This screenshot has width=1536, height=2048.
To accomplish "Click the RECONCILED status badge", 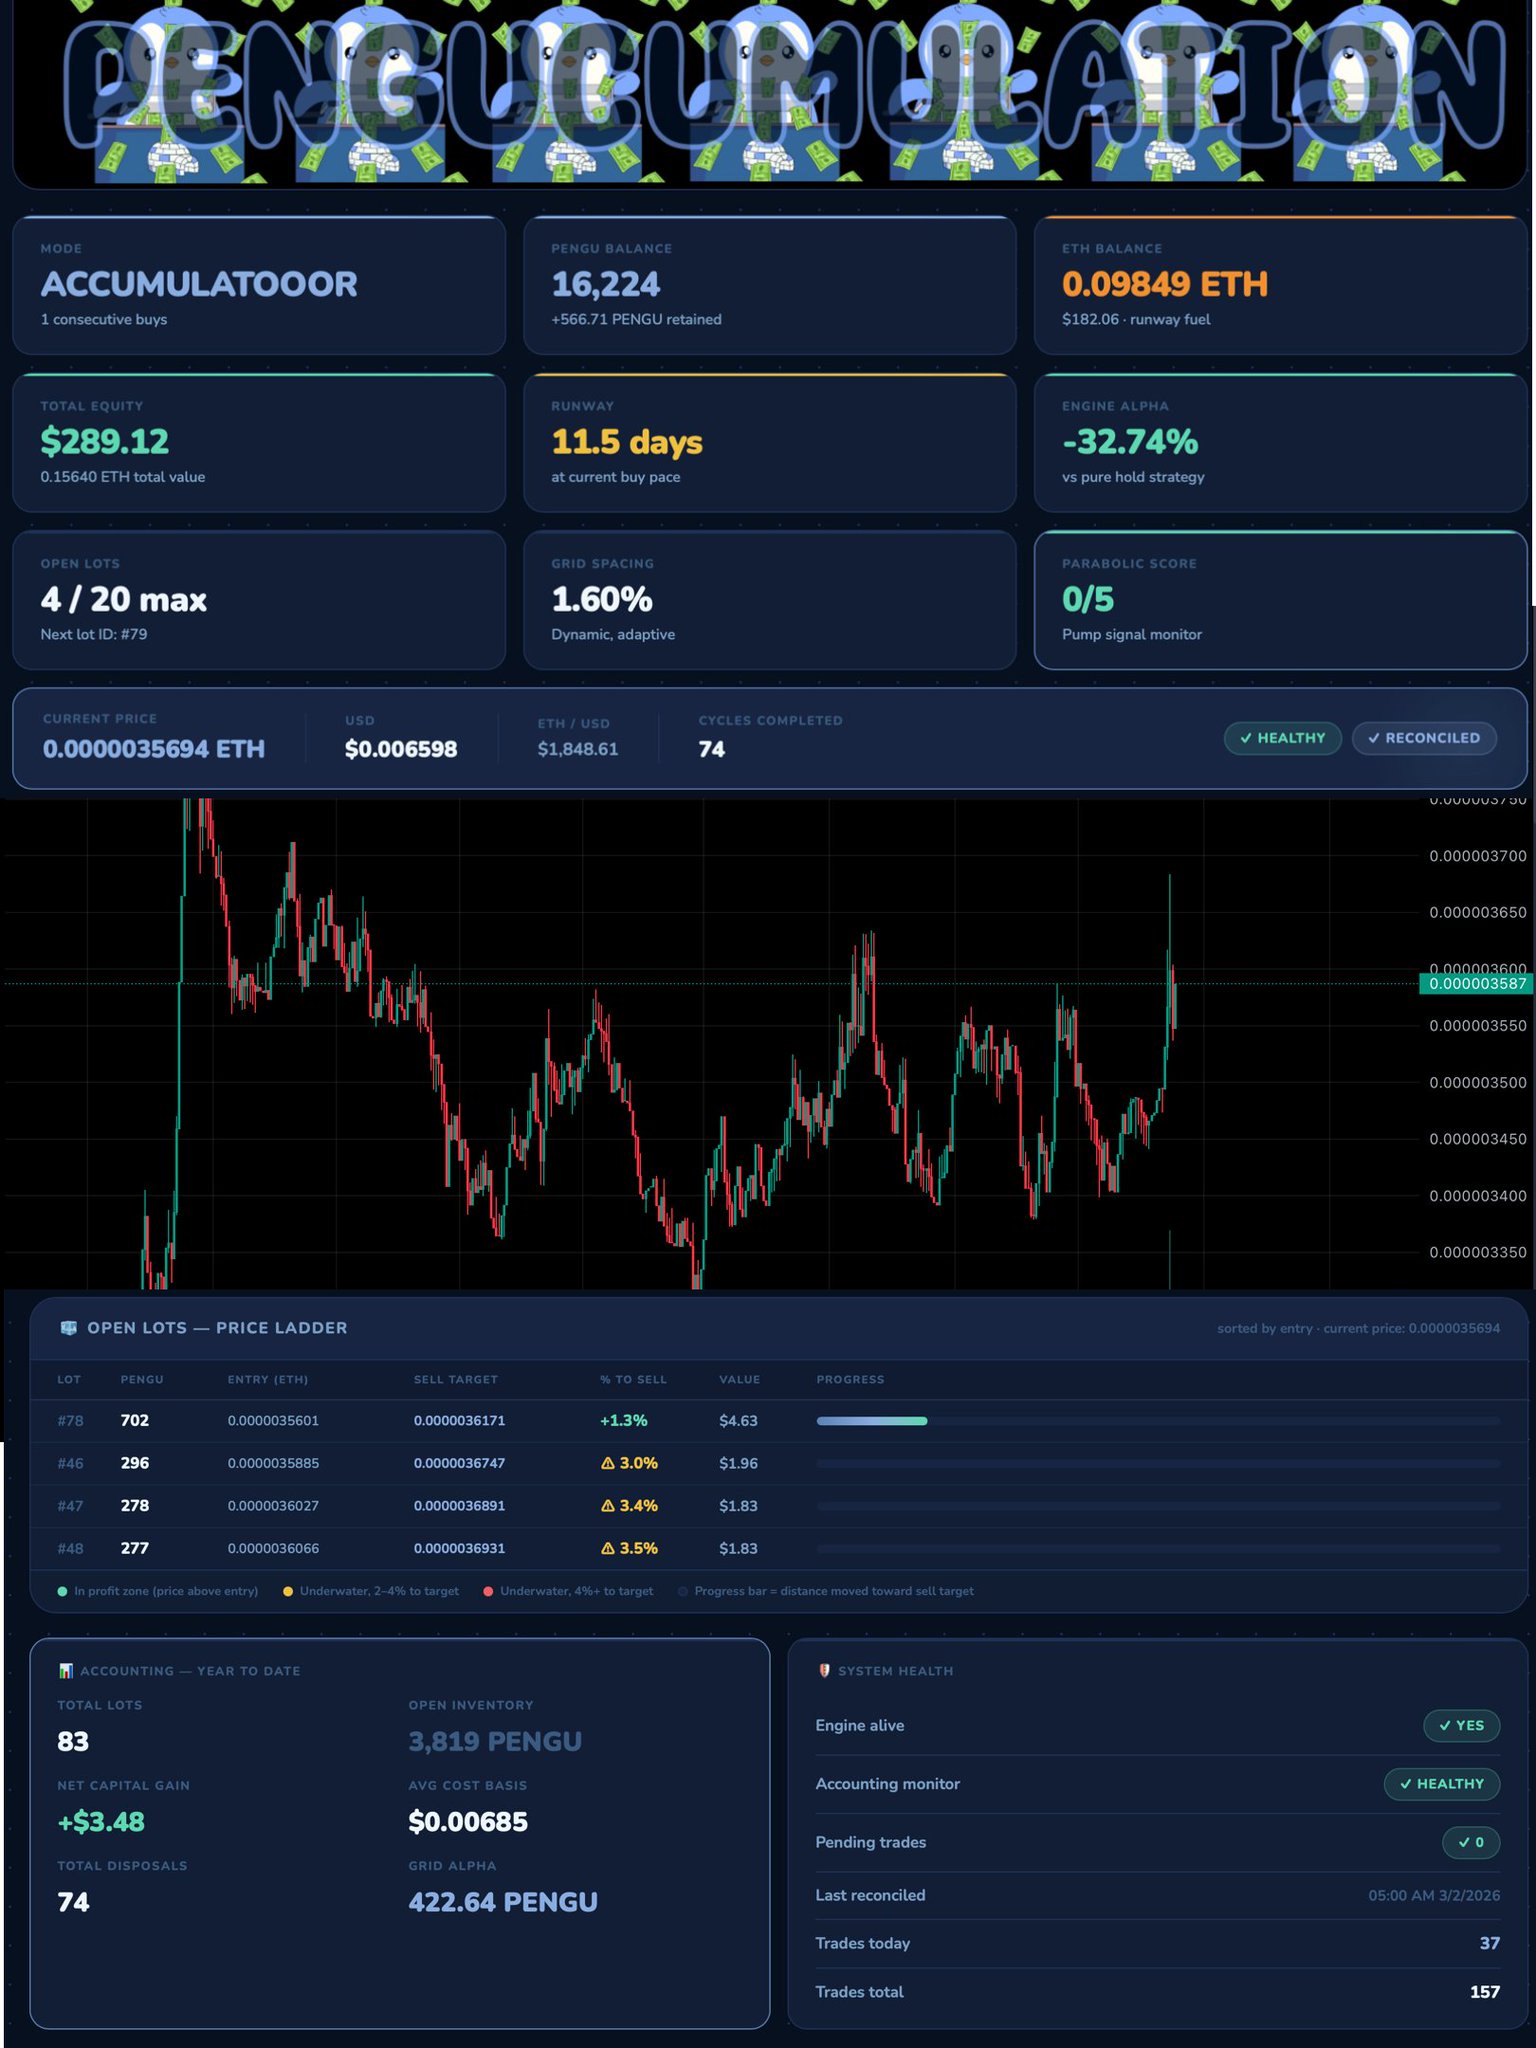I will tap(1424, 738).
